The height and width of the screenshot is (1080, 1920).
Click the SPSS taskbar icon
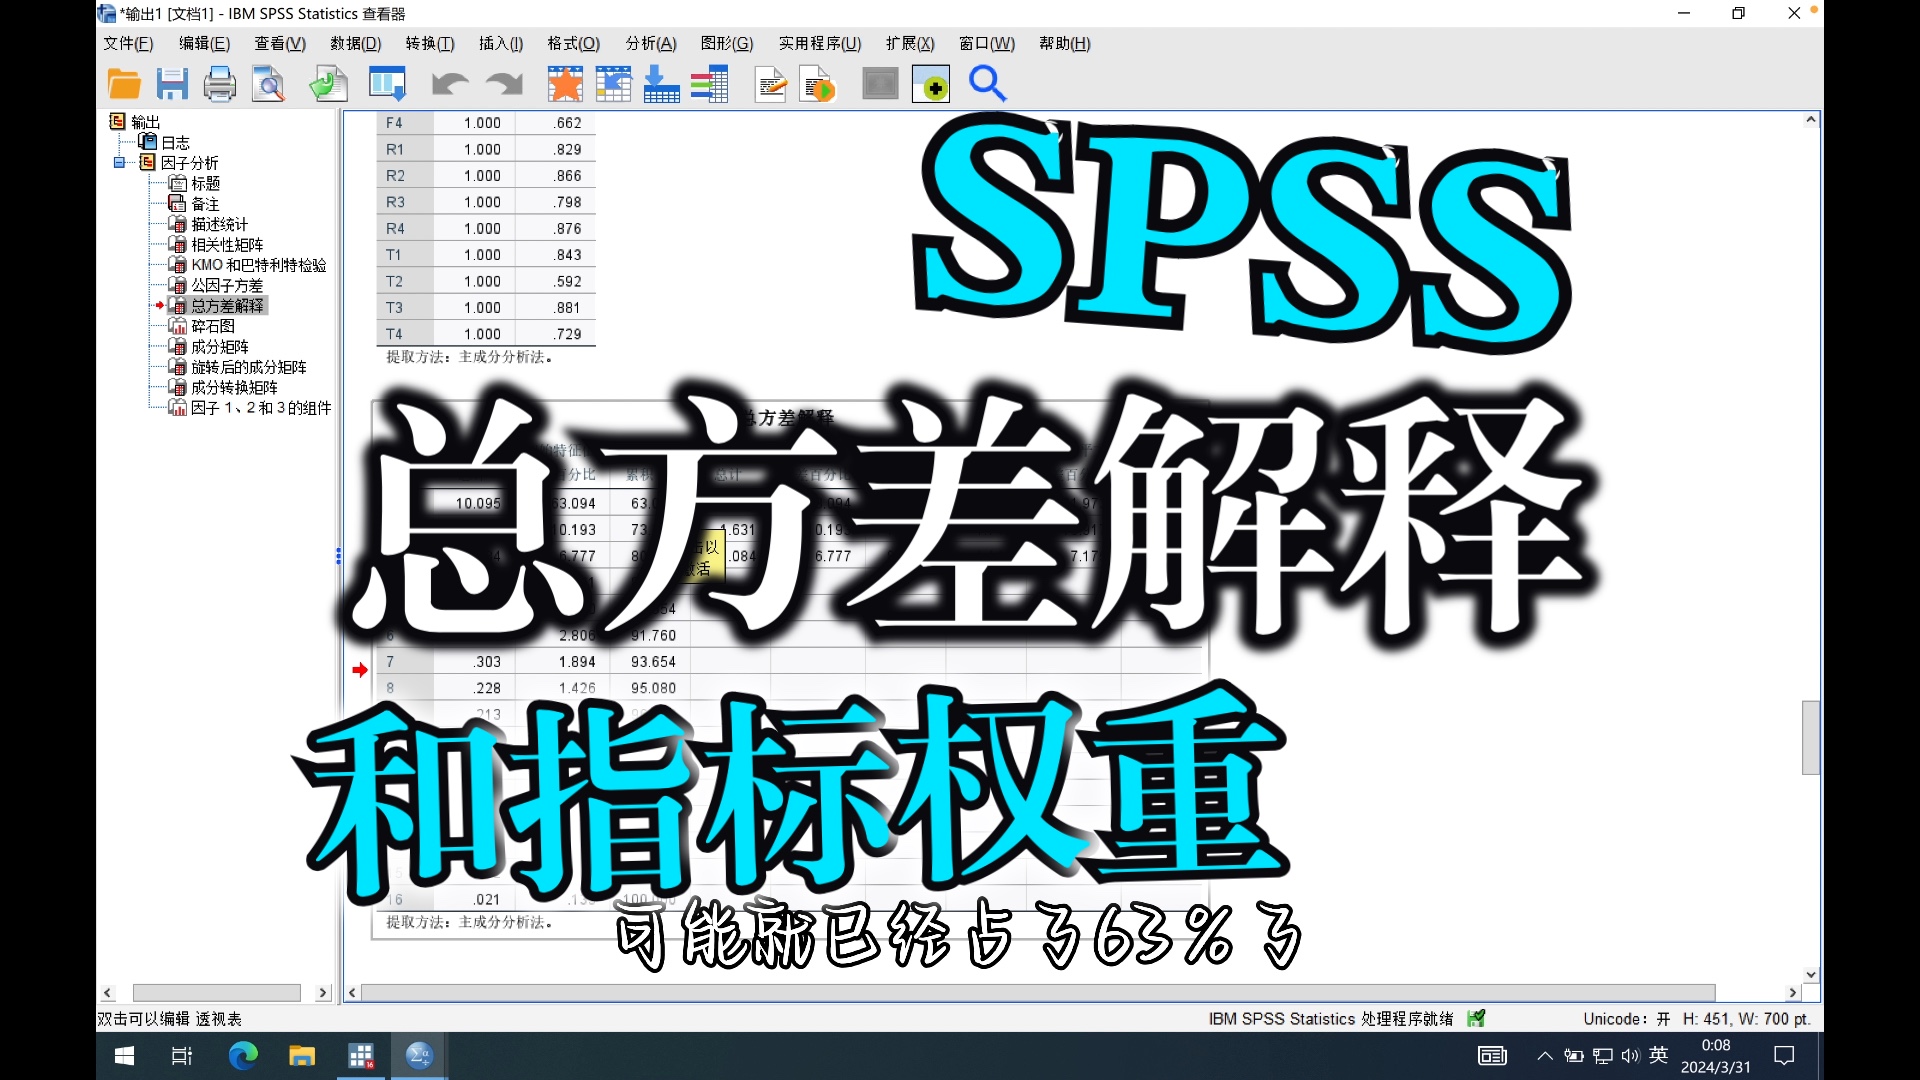pyautogui.click(x=419, y=1056)
